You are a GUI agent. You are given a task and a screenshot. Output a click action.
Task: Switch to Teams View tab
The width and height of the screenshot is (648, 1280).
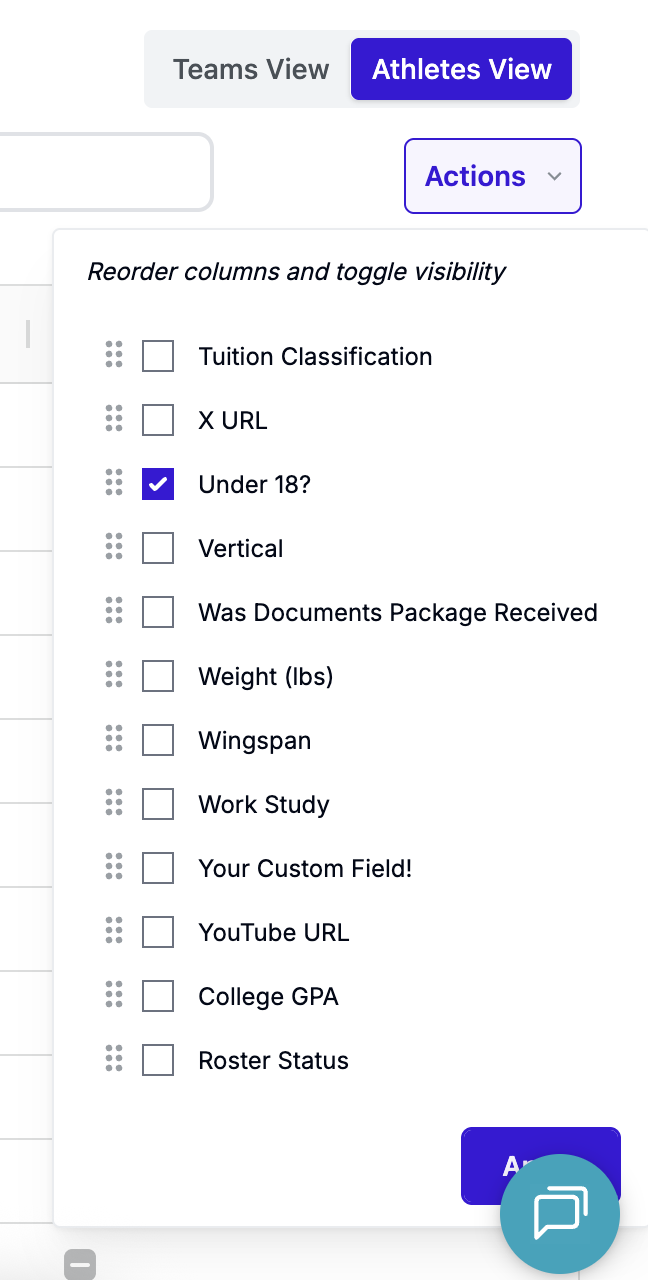251,69
